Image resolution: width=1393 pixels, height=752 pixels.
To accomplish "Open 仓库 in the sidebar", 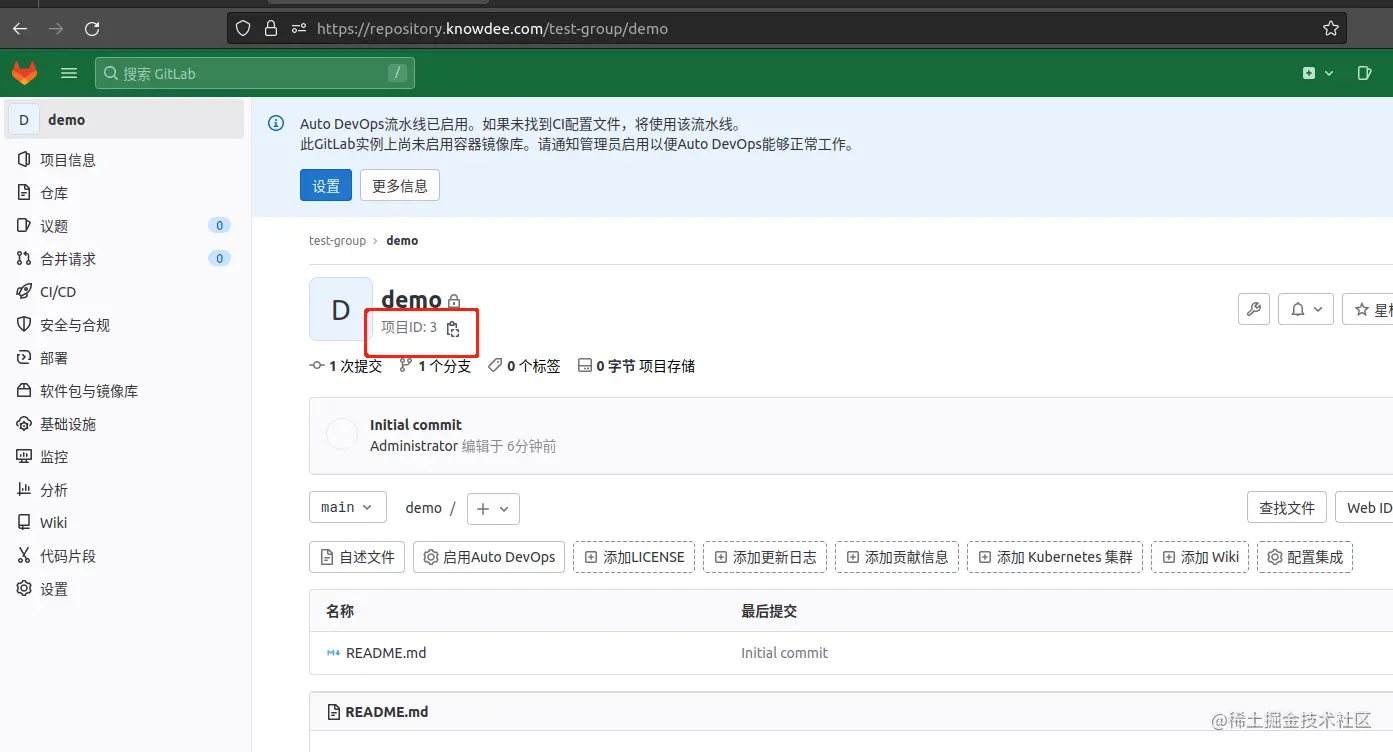I will point(125,193).
